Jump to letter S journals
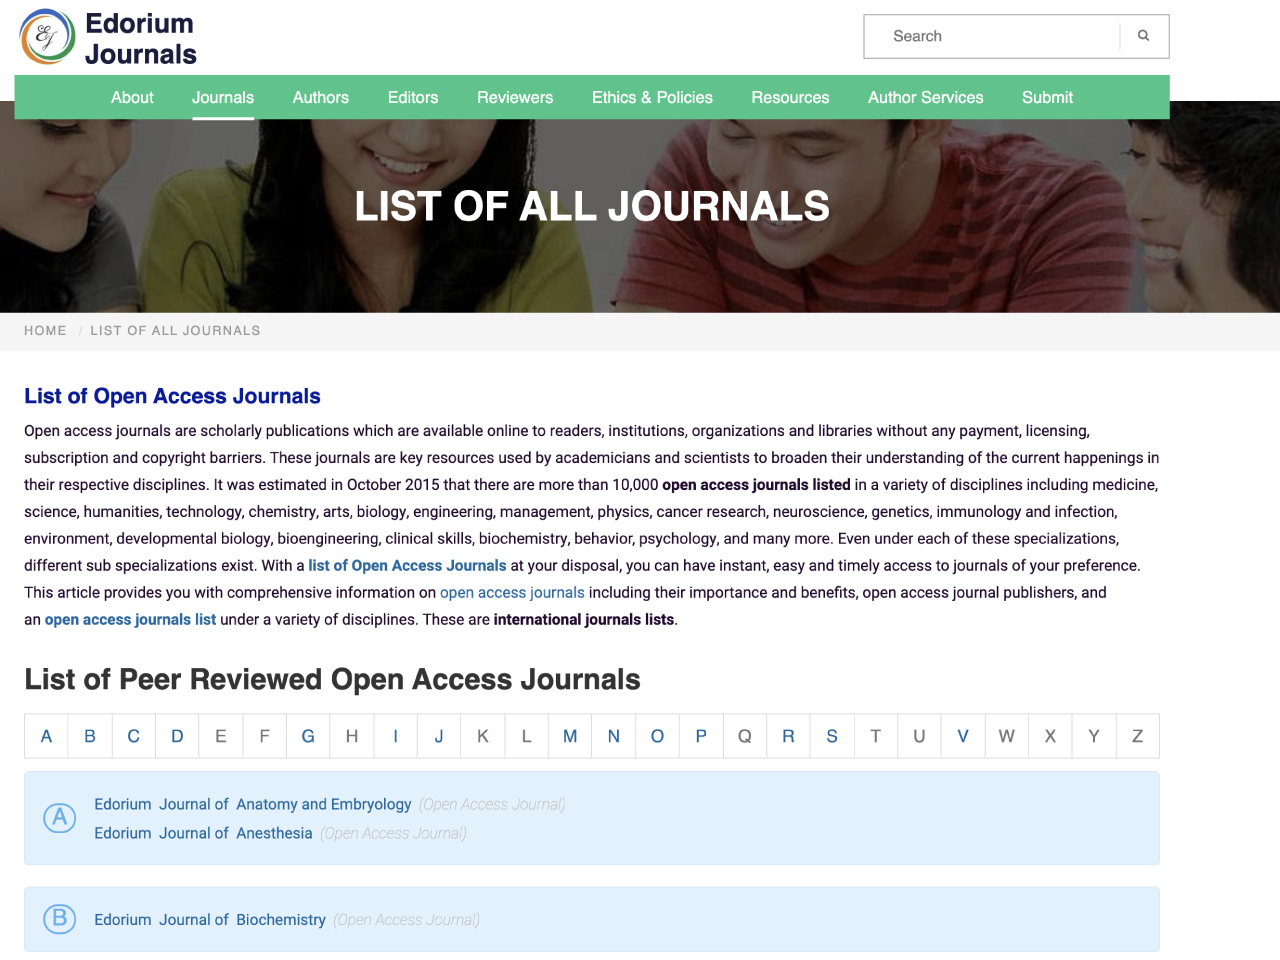Screen dimensions: 1280x960 tap(832, 736)
